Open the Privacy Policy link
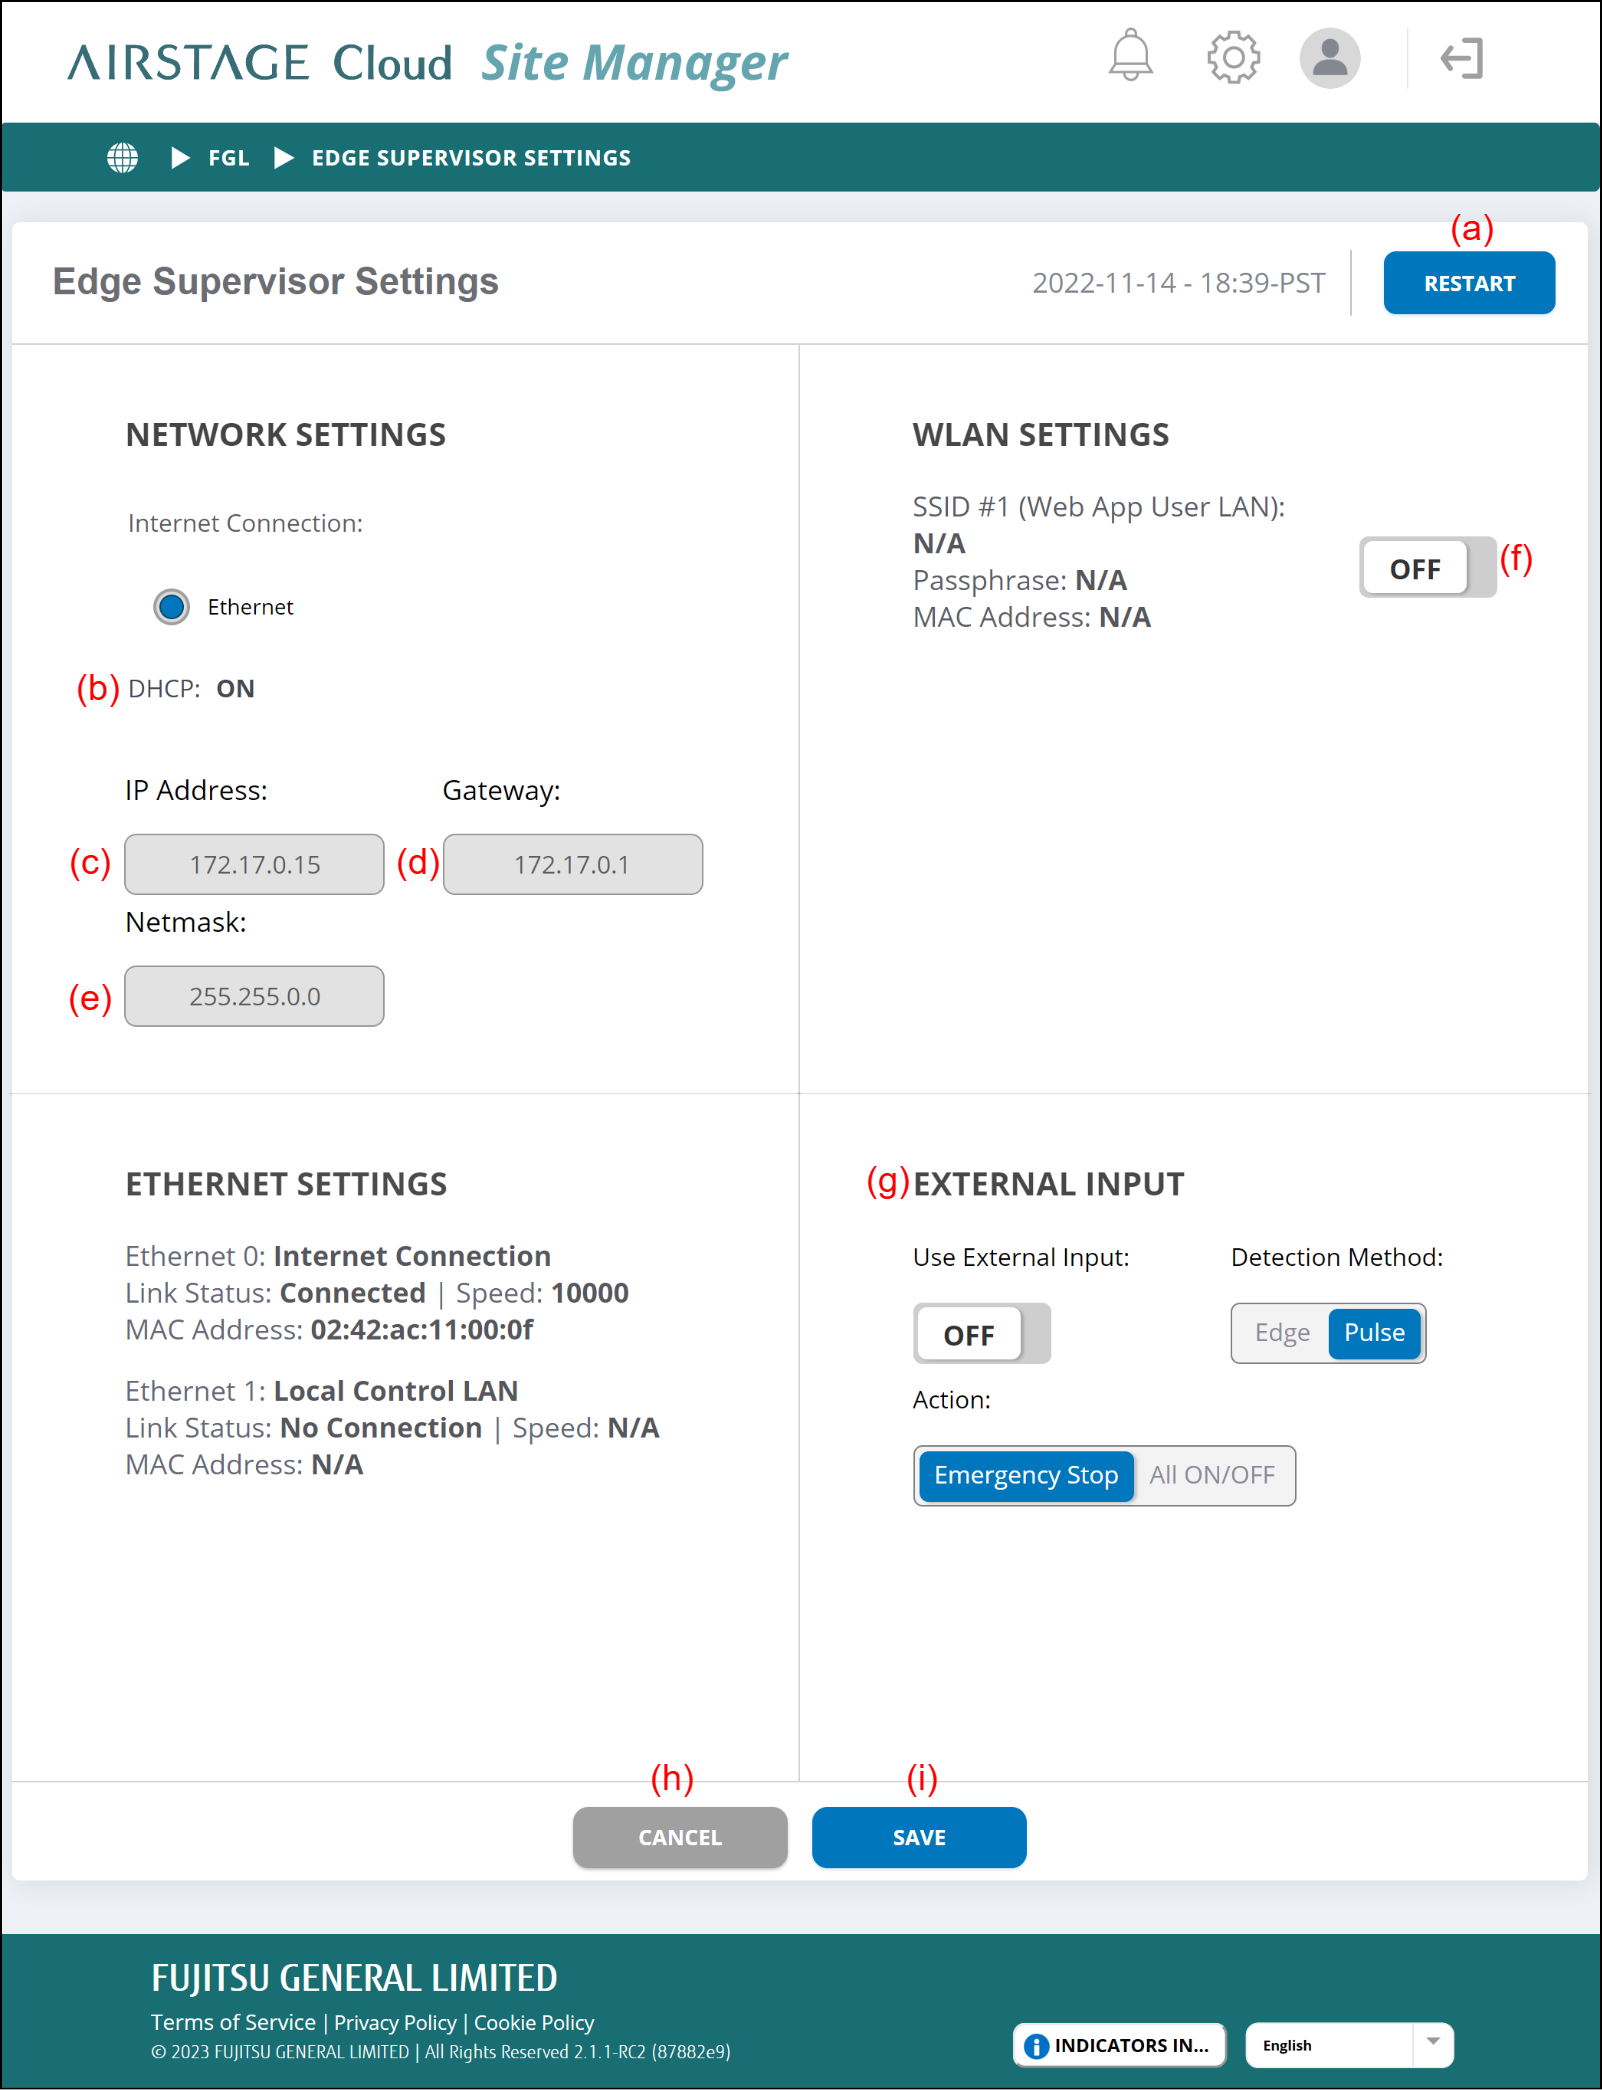 coord(395,2023)
